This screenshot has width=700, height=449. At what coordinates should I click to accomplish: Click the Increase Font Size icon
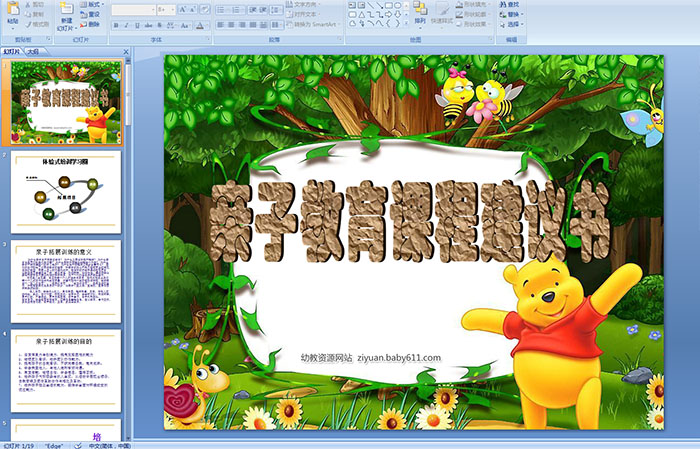(183, 9)
